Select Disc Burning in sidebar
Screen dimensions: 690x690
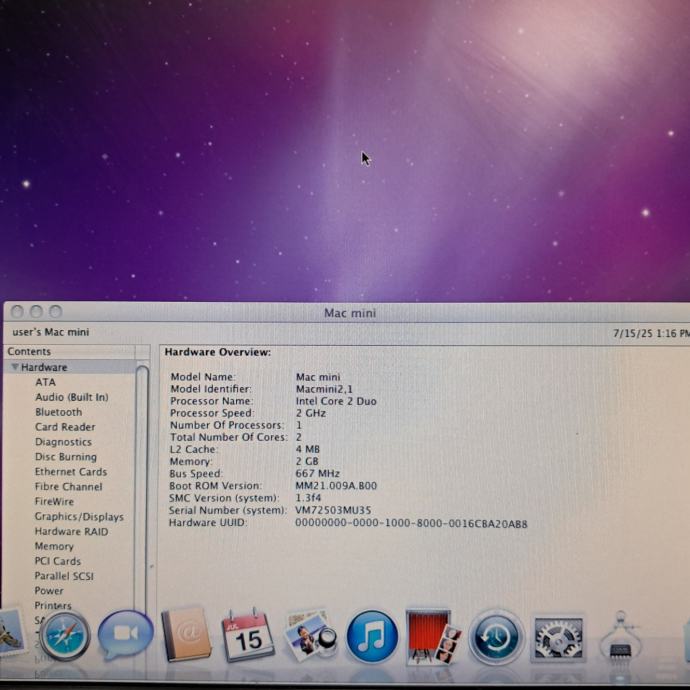65,457
